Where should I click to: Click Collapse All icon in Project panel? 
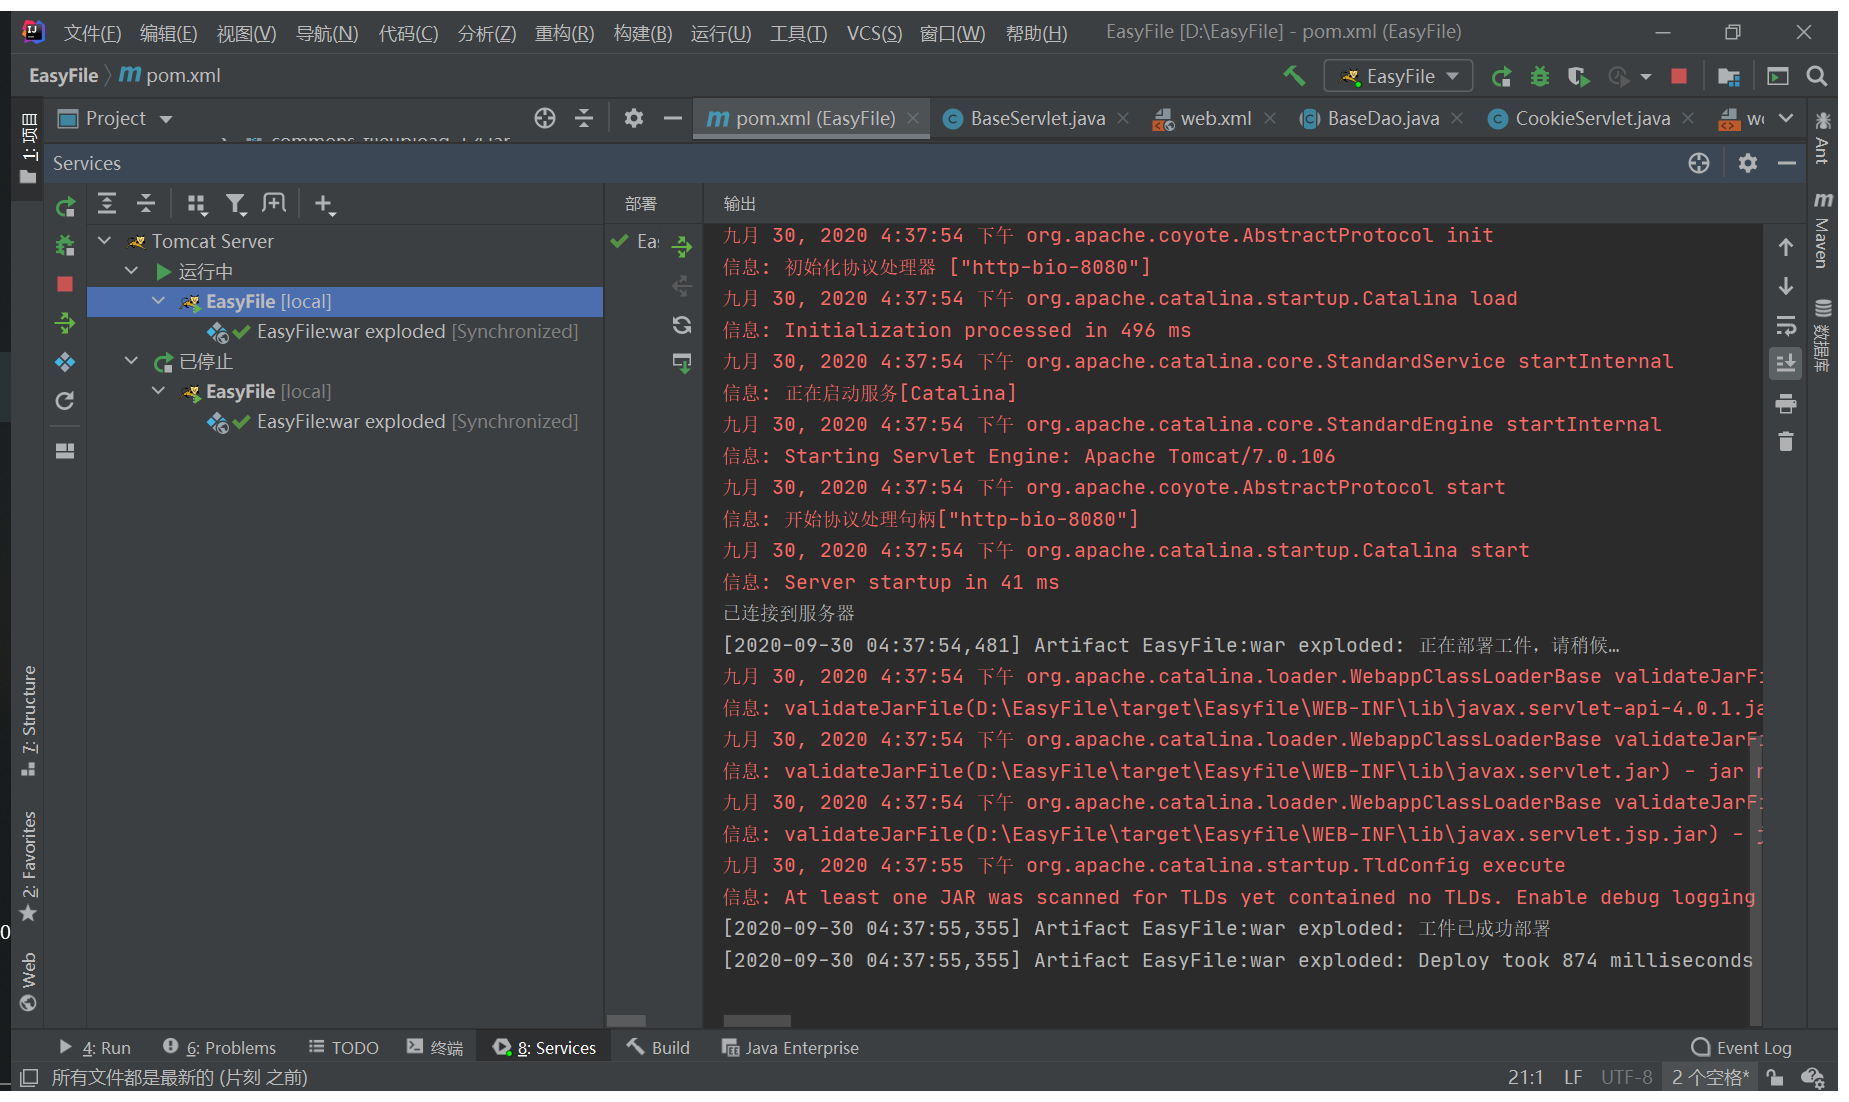tap(584, 118)
